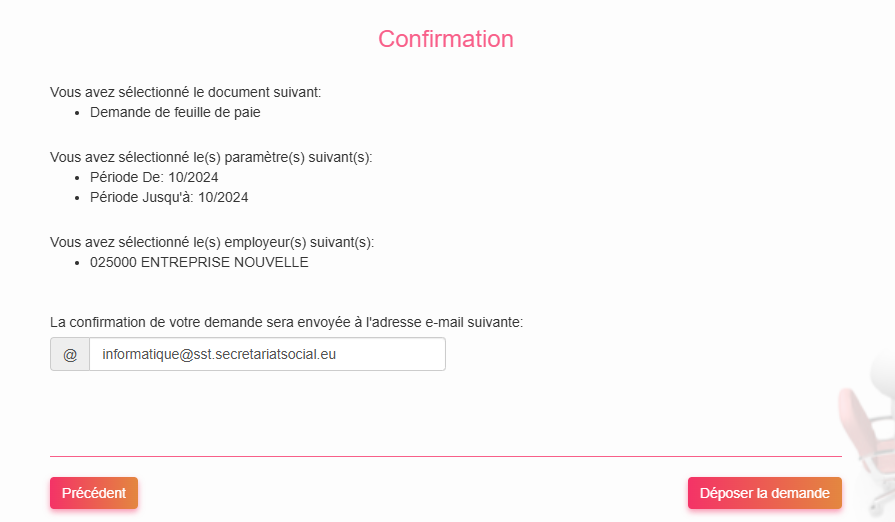The width and height of the screenshot is (895, 522).
Task: Click the pink horizontal separator line
Action: [446, 456]
